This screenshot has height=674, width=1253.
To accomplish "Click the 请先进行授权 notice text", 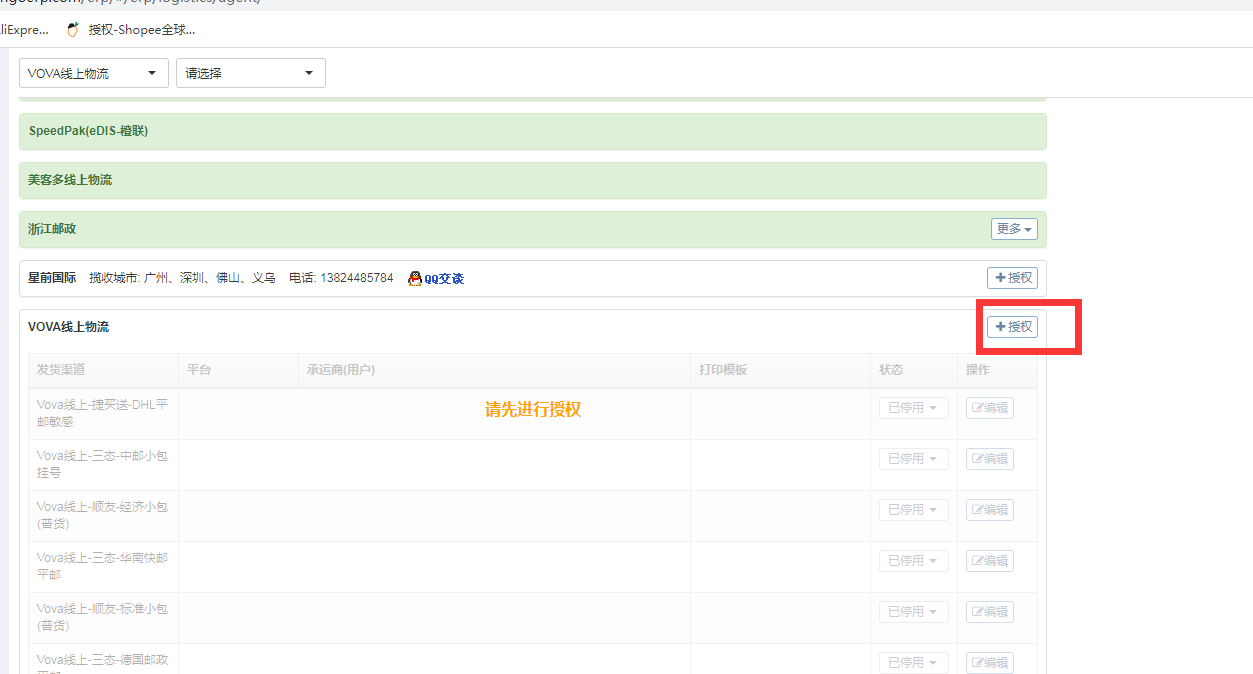I will pyautogui.click(x=533, y=409).
